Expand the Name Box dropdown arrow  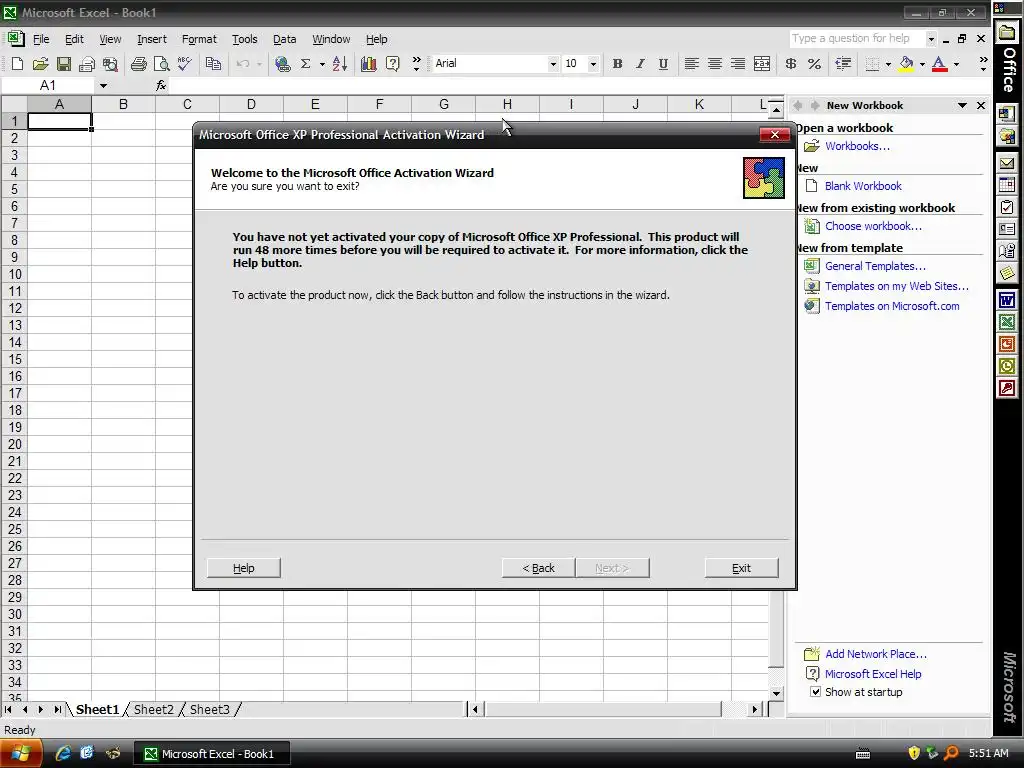(x=103, y=86)
